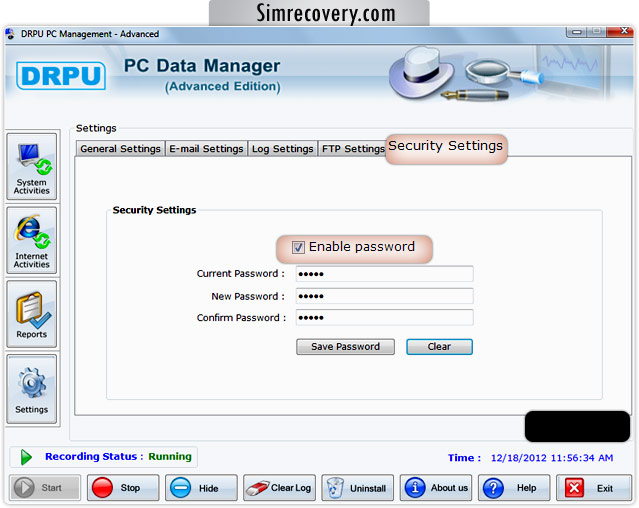Clear the log using Clear Log
The height and width of the screenshot is (508, 639).
pos(280,488)
